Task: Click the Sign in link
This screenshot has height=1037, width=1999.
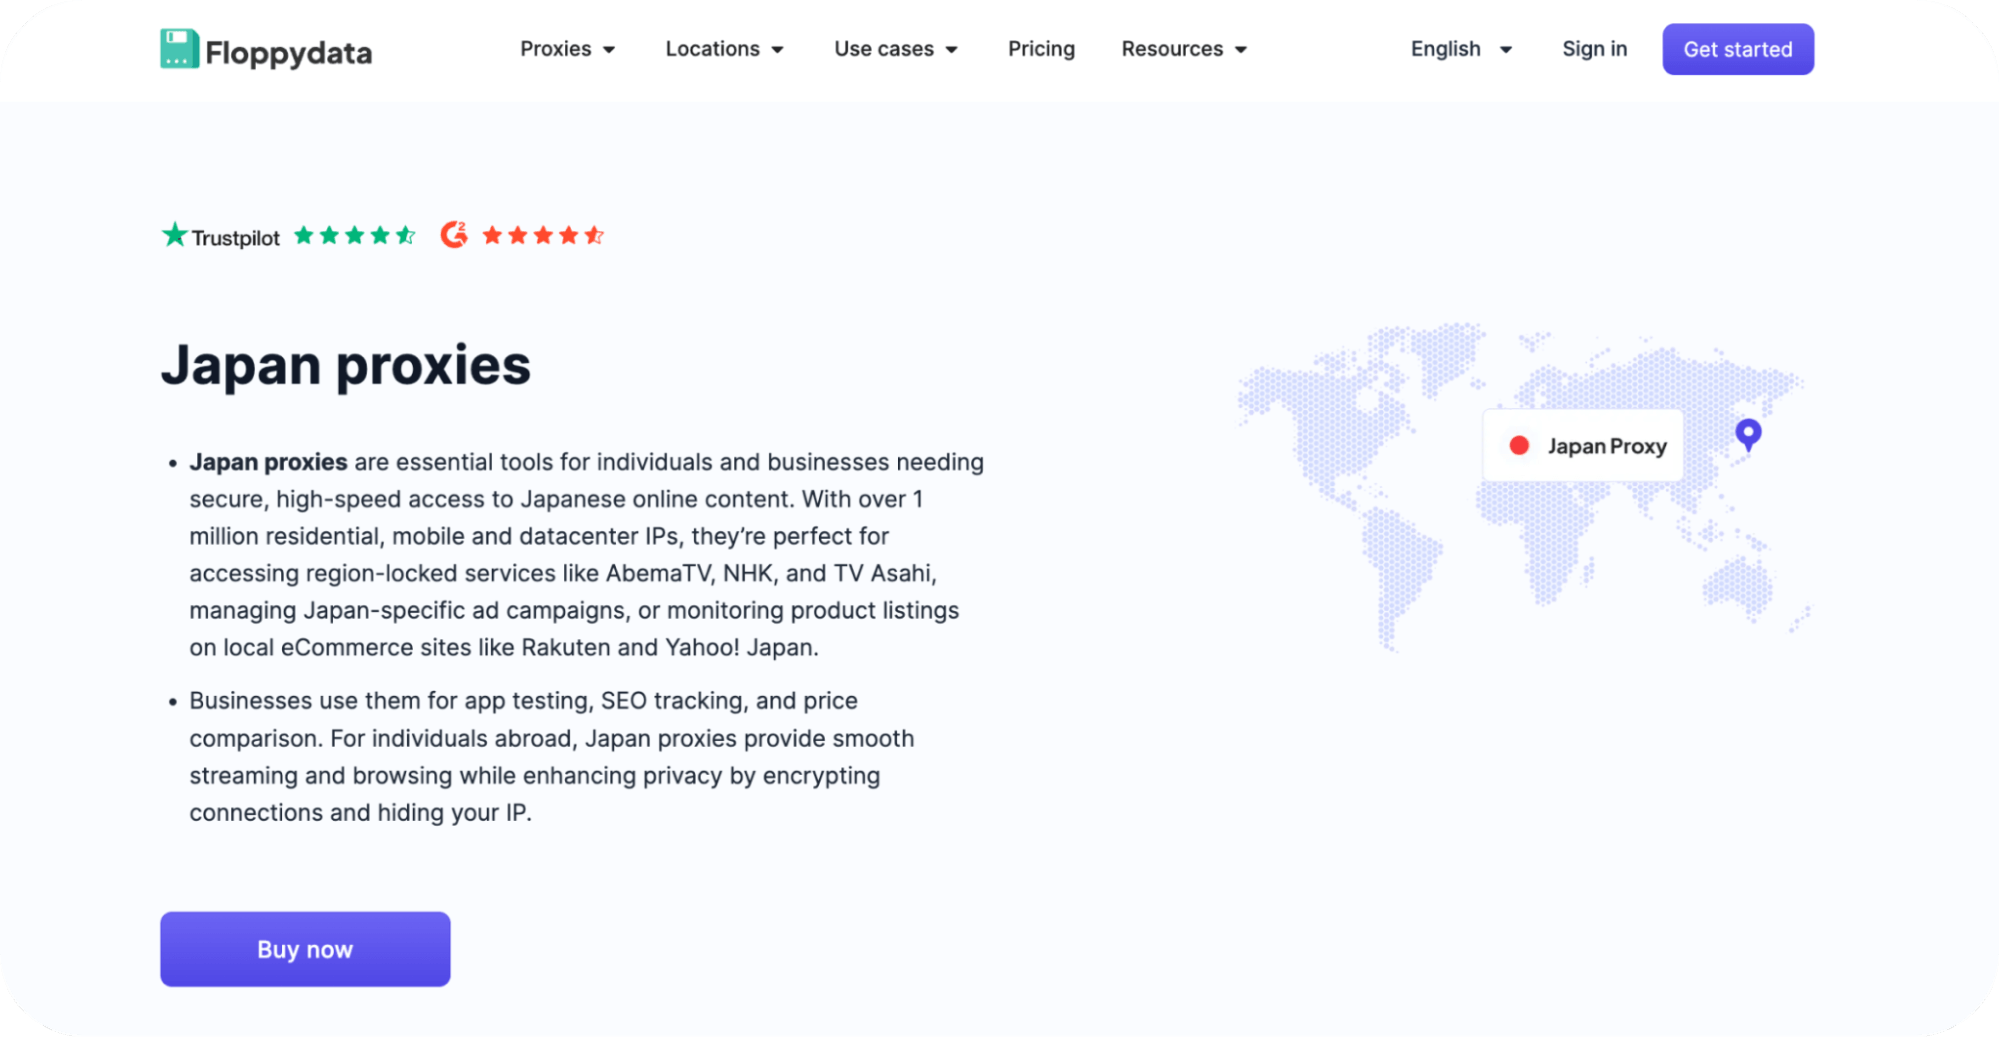Action: click(1594, 49)
